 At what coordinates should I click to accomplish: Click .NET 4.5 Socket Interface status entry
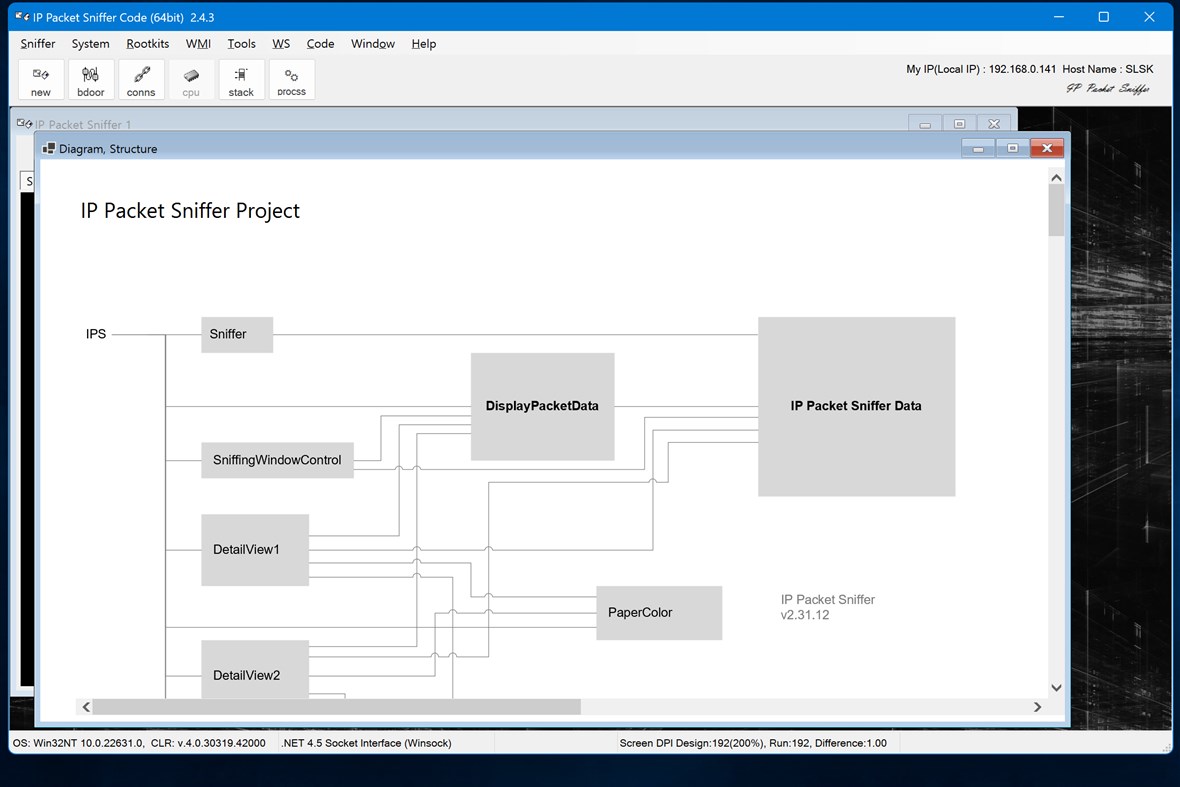366,743
